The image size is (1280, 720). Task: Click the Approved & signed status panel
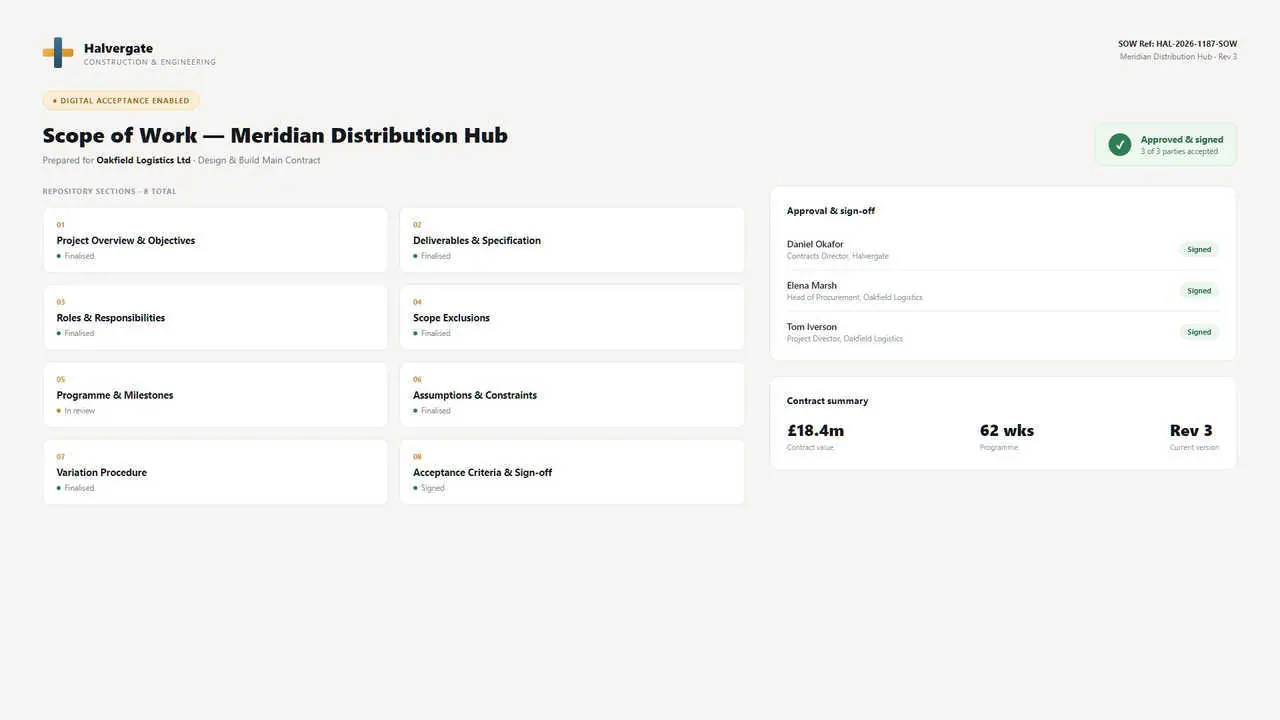point(1166,145)
